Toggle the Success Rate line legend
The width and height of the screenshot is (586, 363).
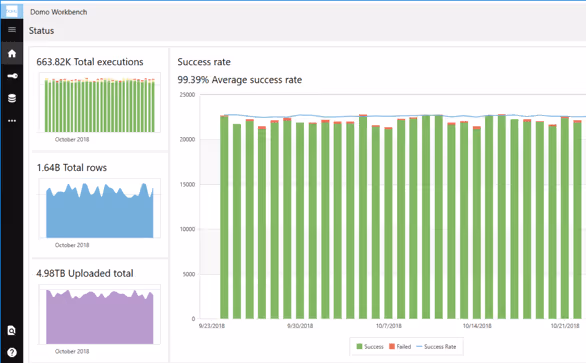pyautogui.click(x=436, y=347)
